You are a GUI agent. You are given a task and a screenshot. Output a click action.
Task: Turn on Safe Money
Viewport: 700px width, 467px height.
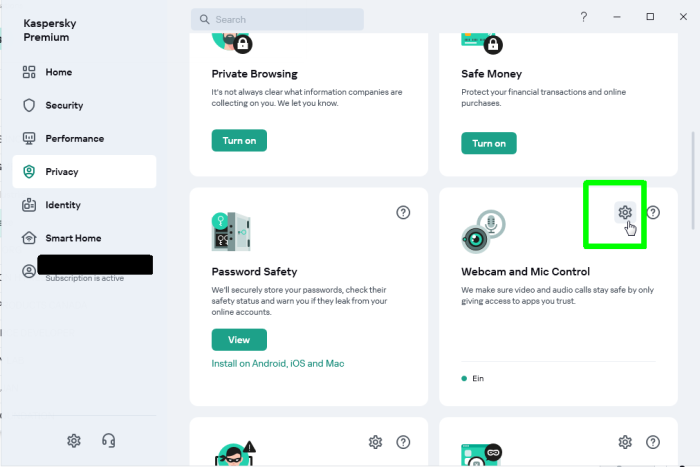click(x=488, y=143)
